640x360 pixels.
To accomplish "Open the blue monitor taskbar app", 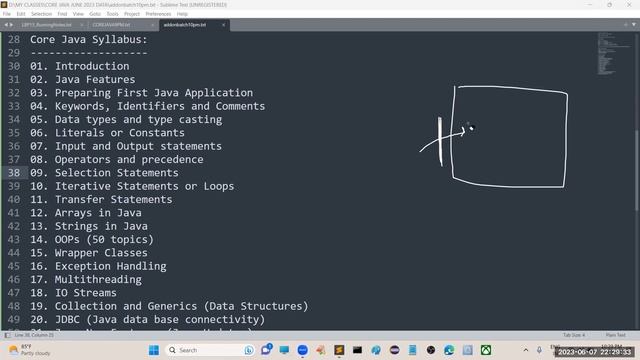I will click(284, 350).
